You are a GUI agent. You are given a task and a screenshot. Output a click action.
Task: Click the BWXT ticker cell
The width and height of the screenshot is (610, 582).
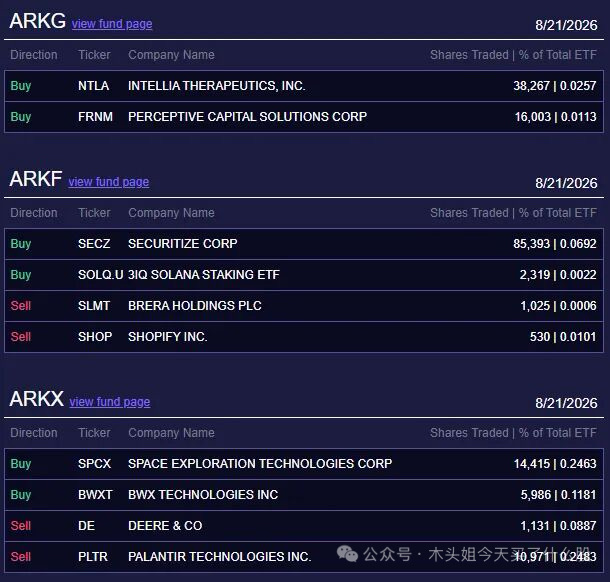point(95,495)
